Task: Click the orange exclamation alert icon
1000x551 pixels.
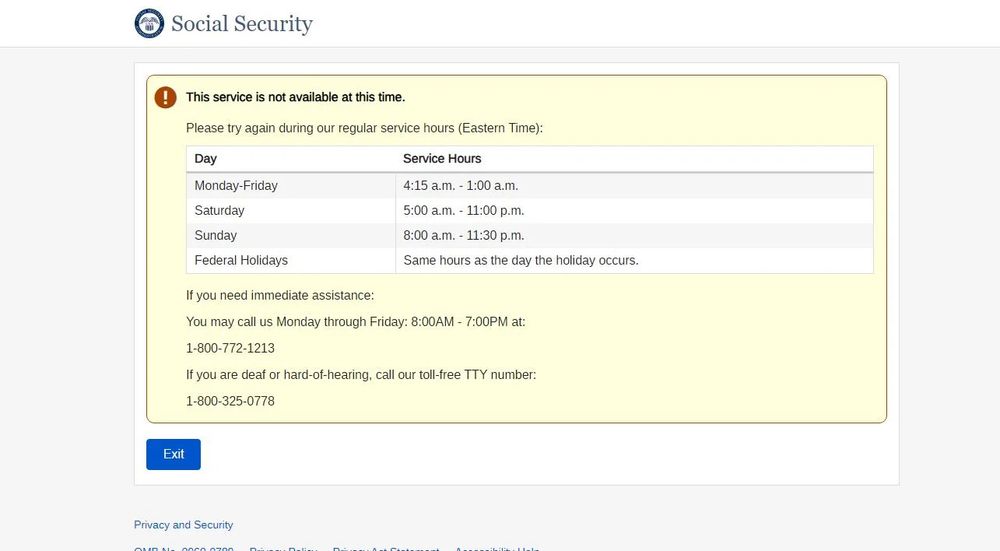Action: 165,98
